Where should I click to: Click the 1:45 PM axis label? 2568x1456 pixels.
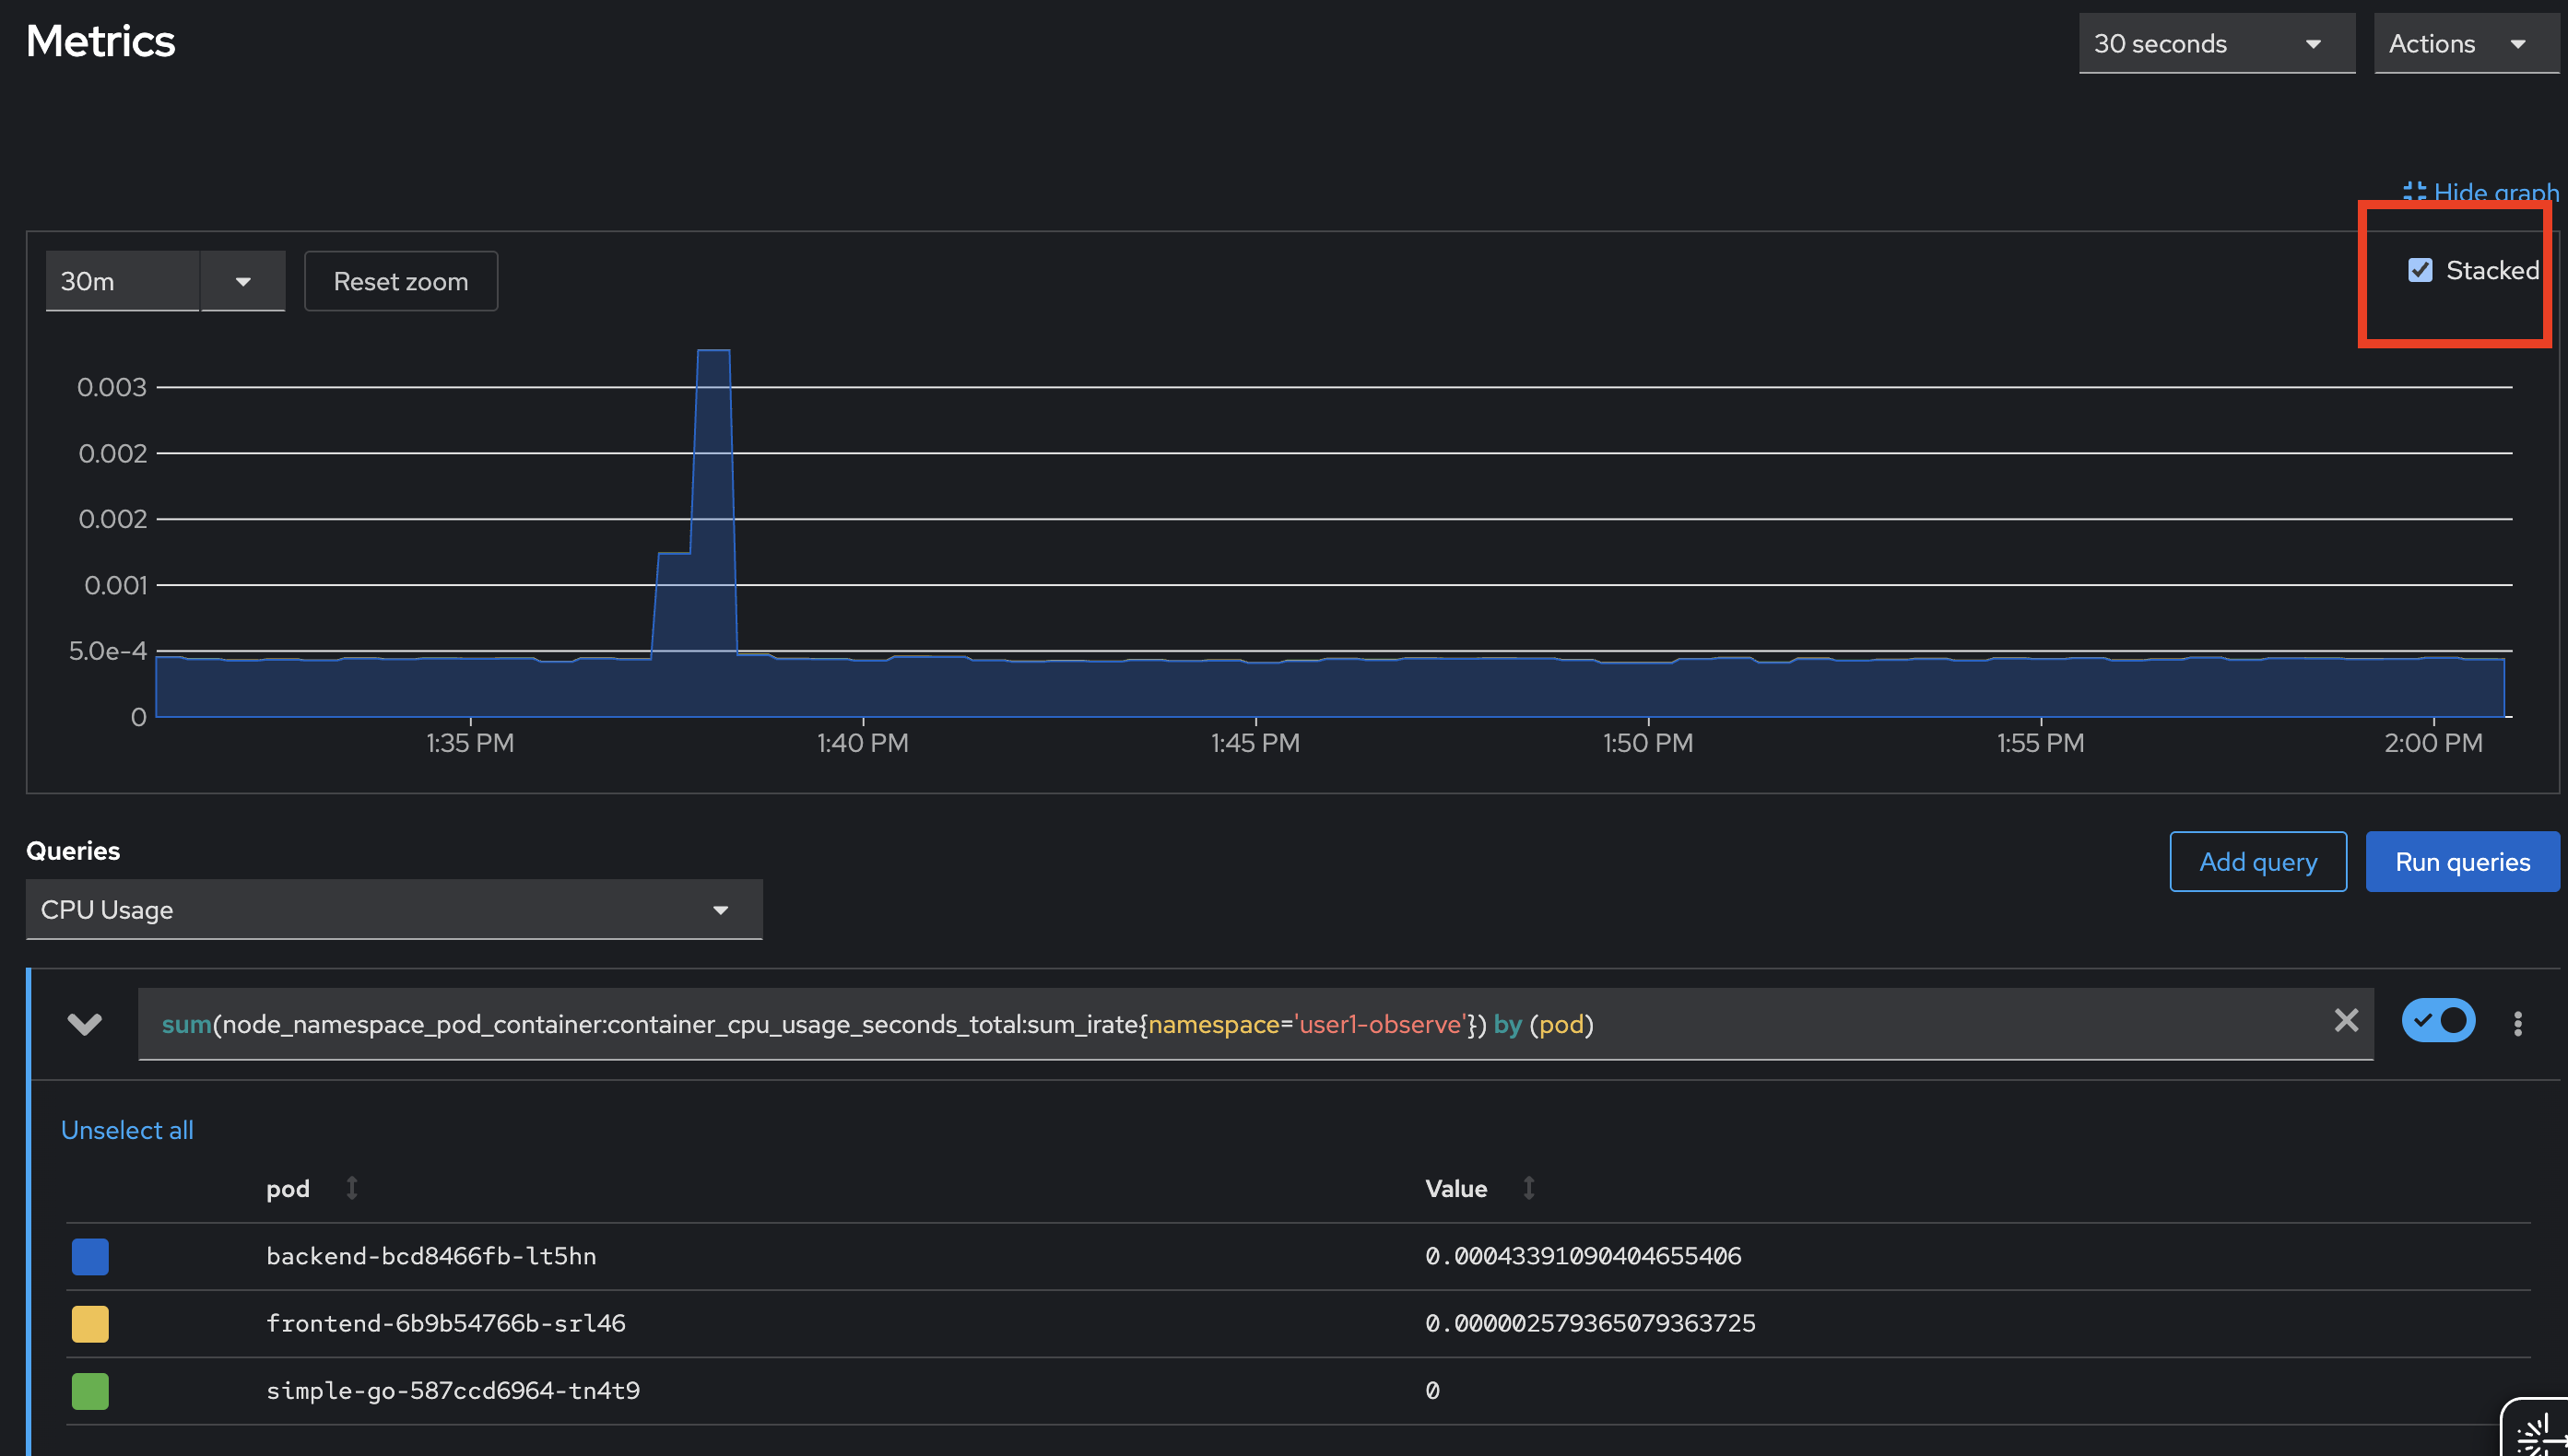click(x=1255, y=743)
